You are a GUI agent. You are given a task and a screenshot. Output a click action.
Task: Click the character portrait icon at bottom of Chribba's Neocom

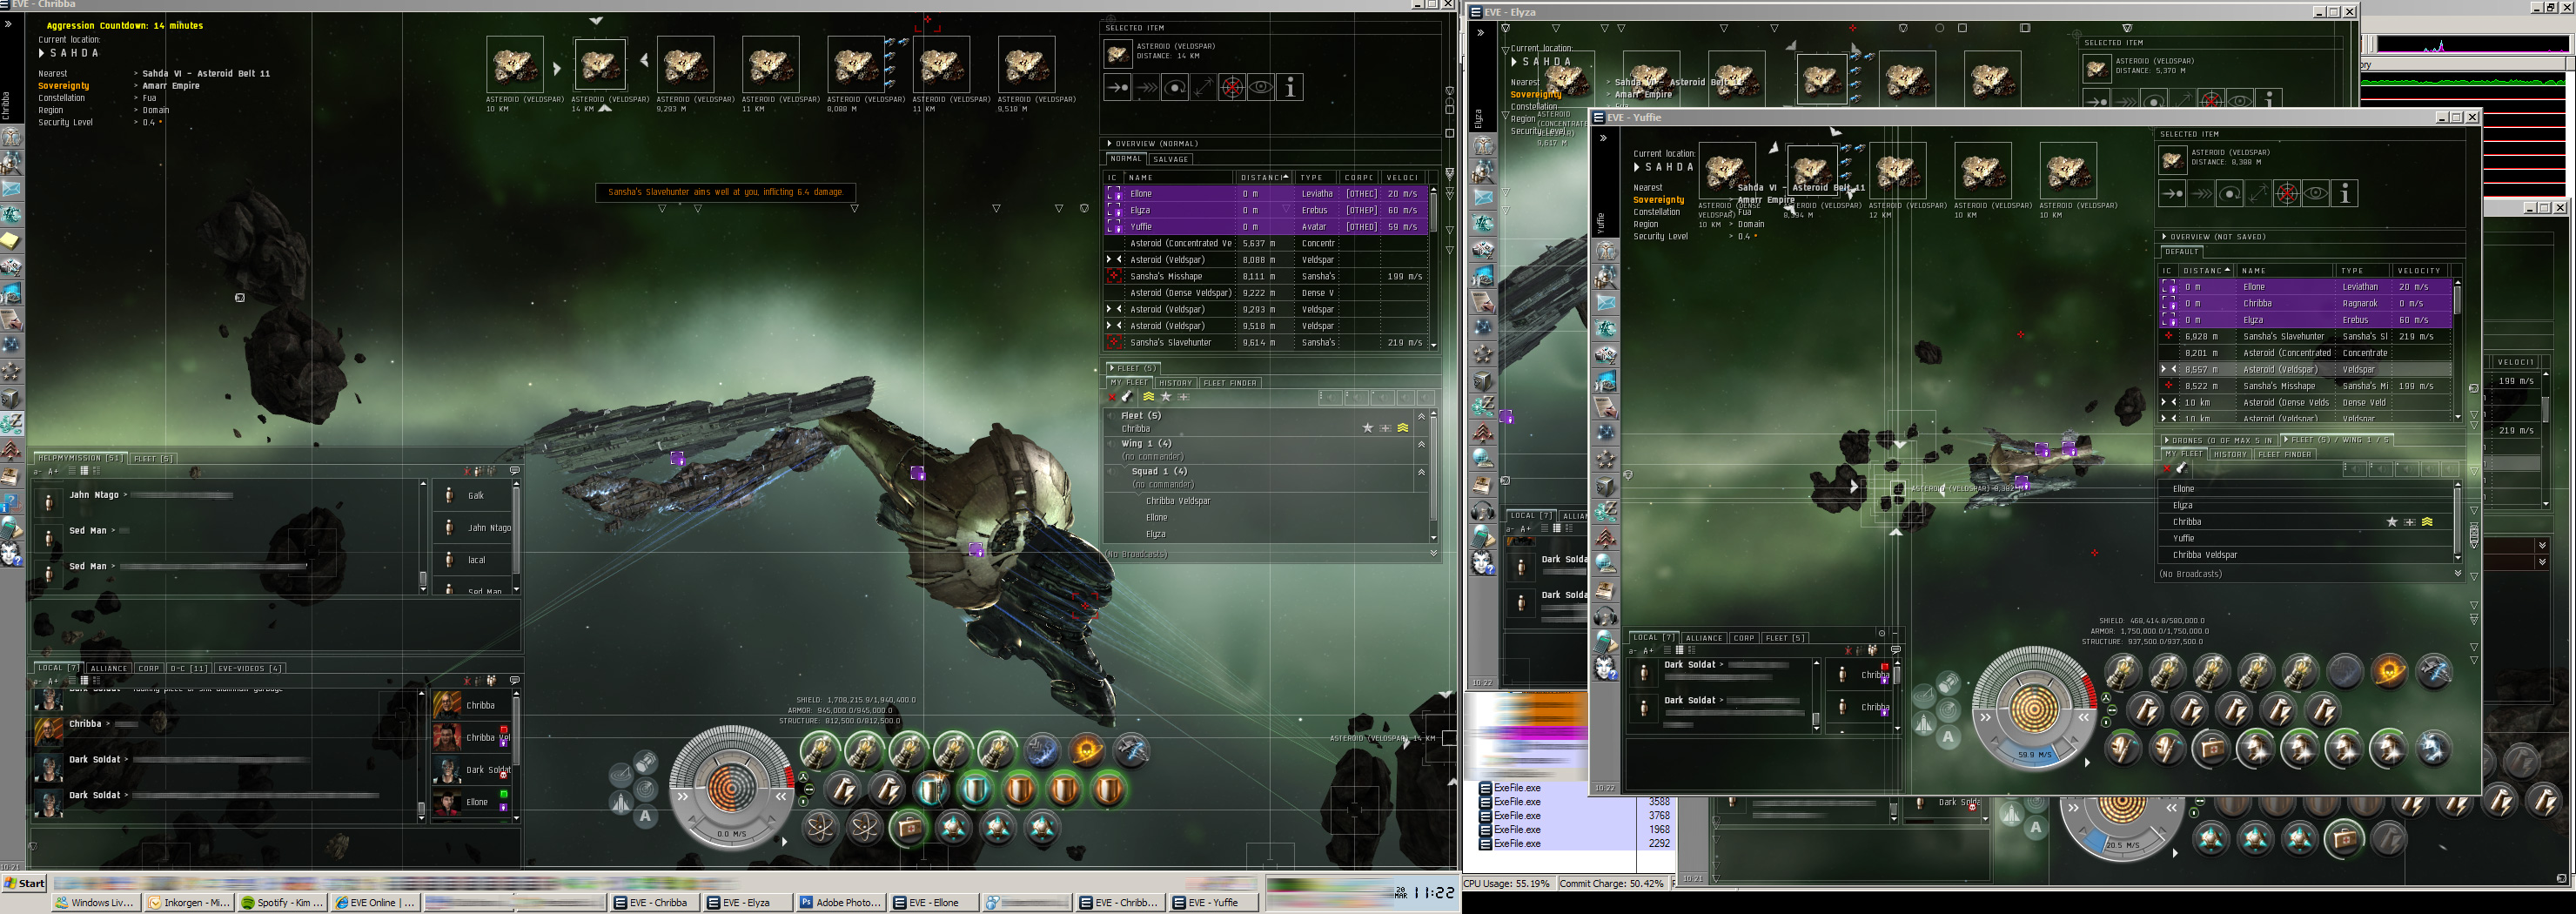[11, 553]
